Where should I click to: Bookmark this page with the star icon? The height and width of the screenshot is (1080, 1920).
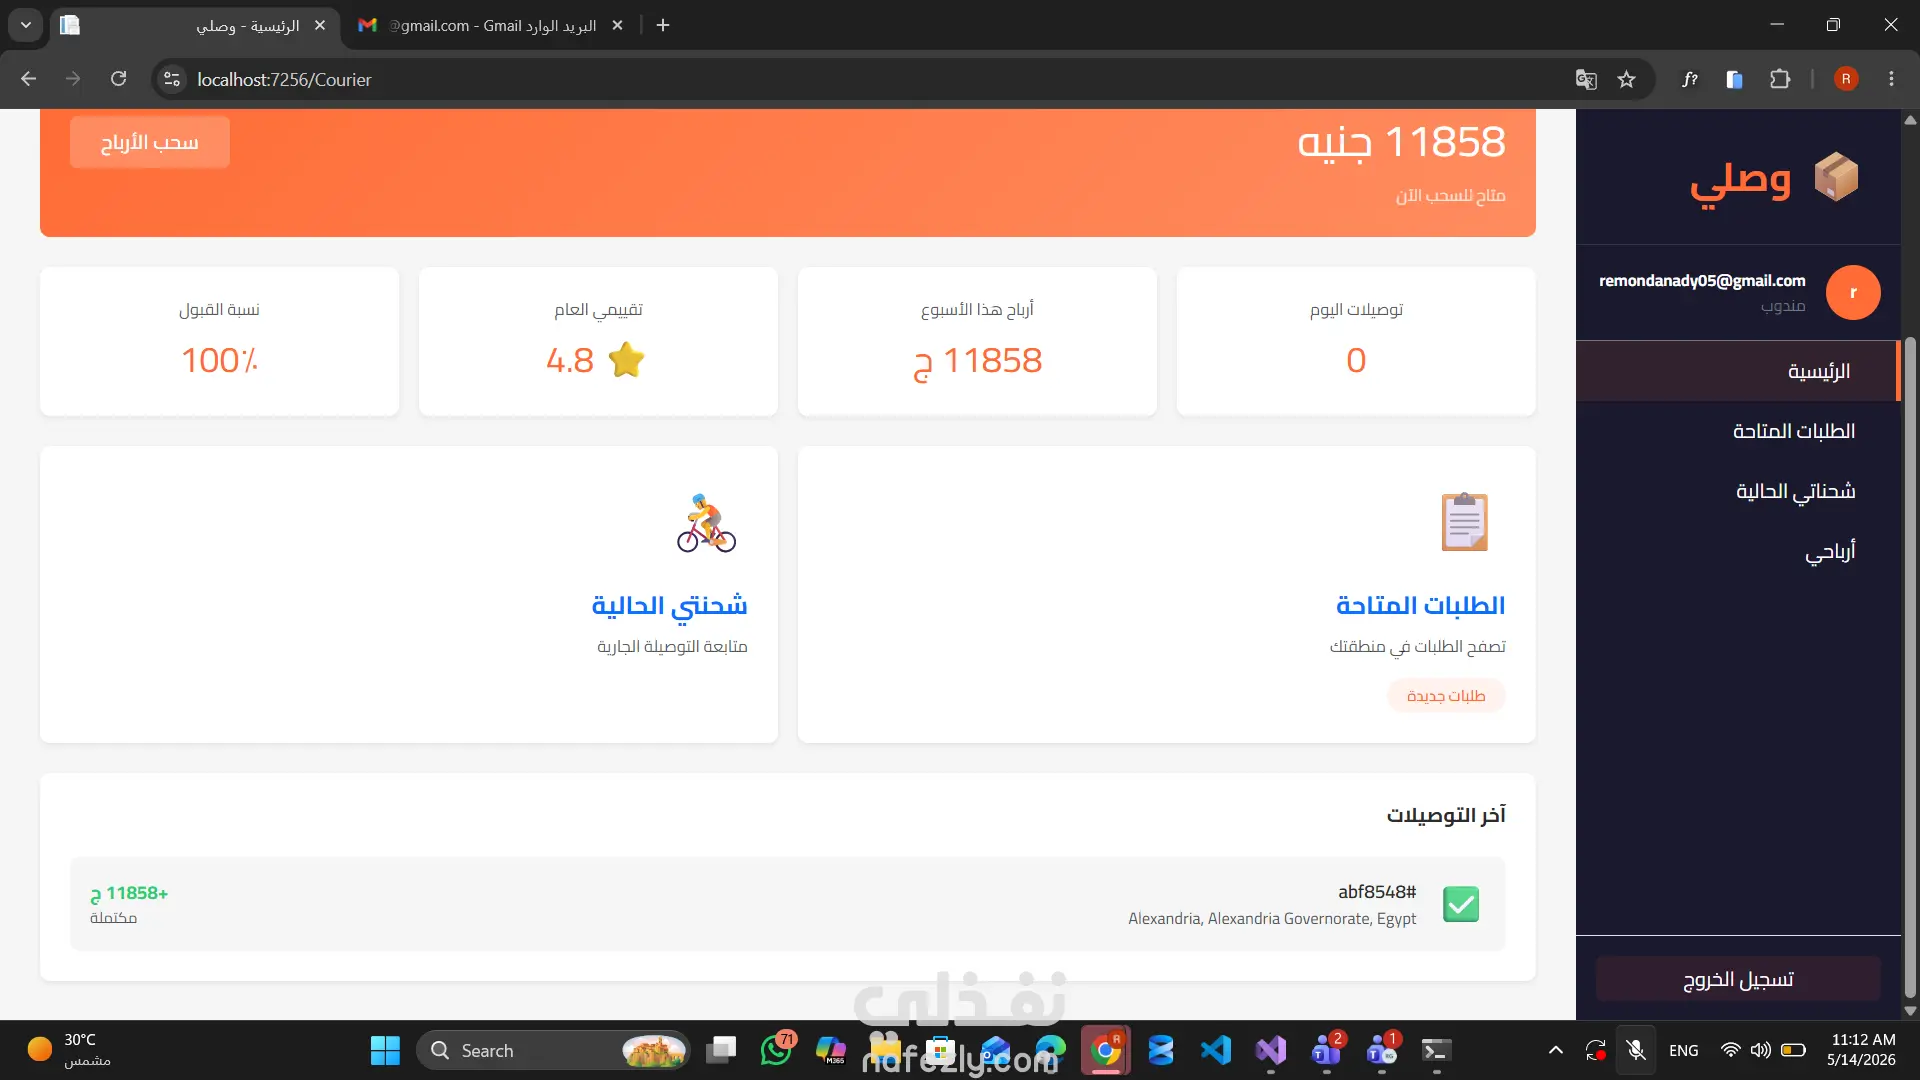pos(1627,79)
